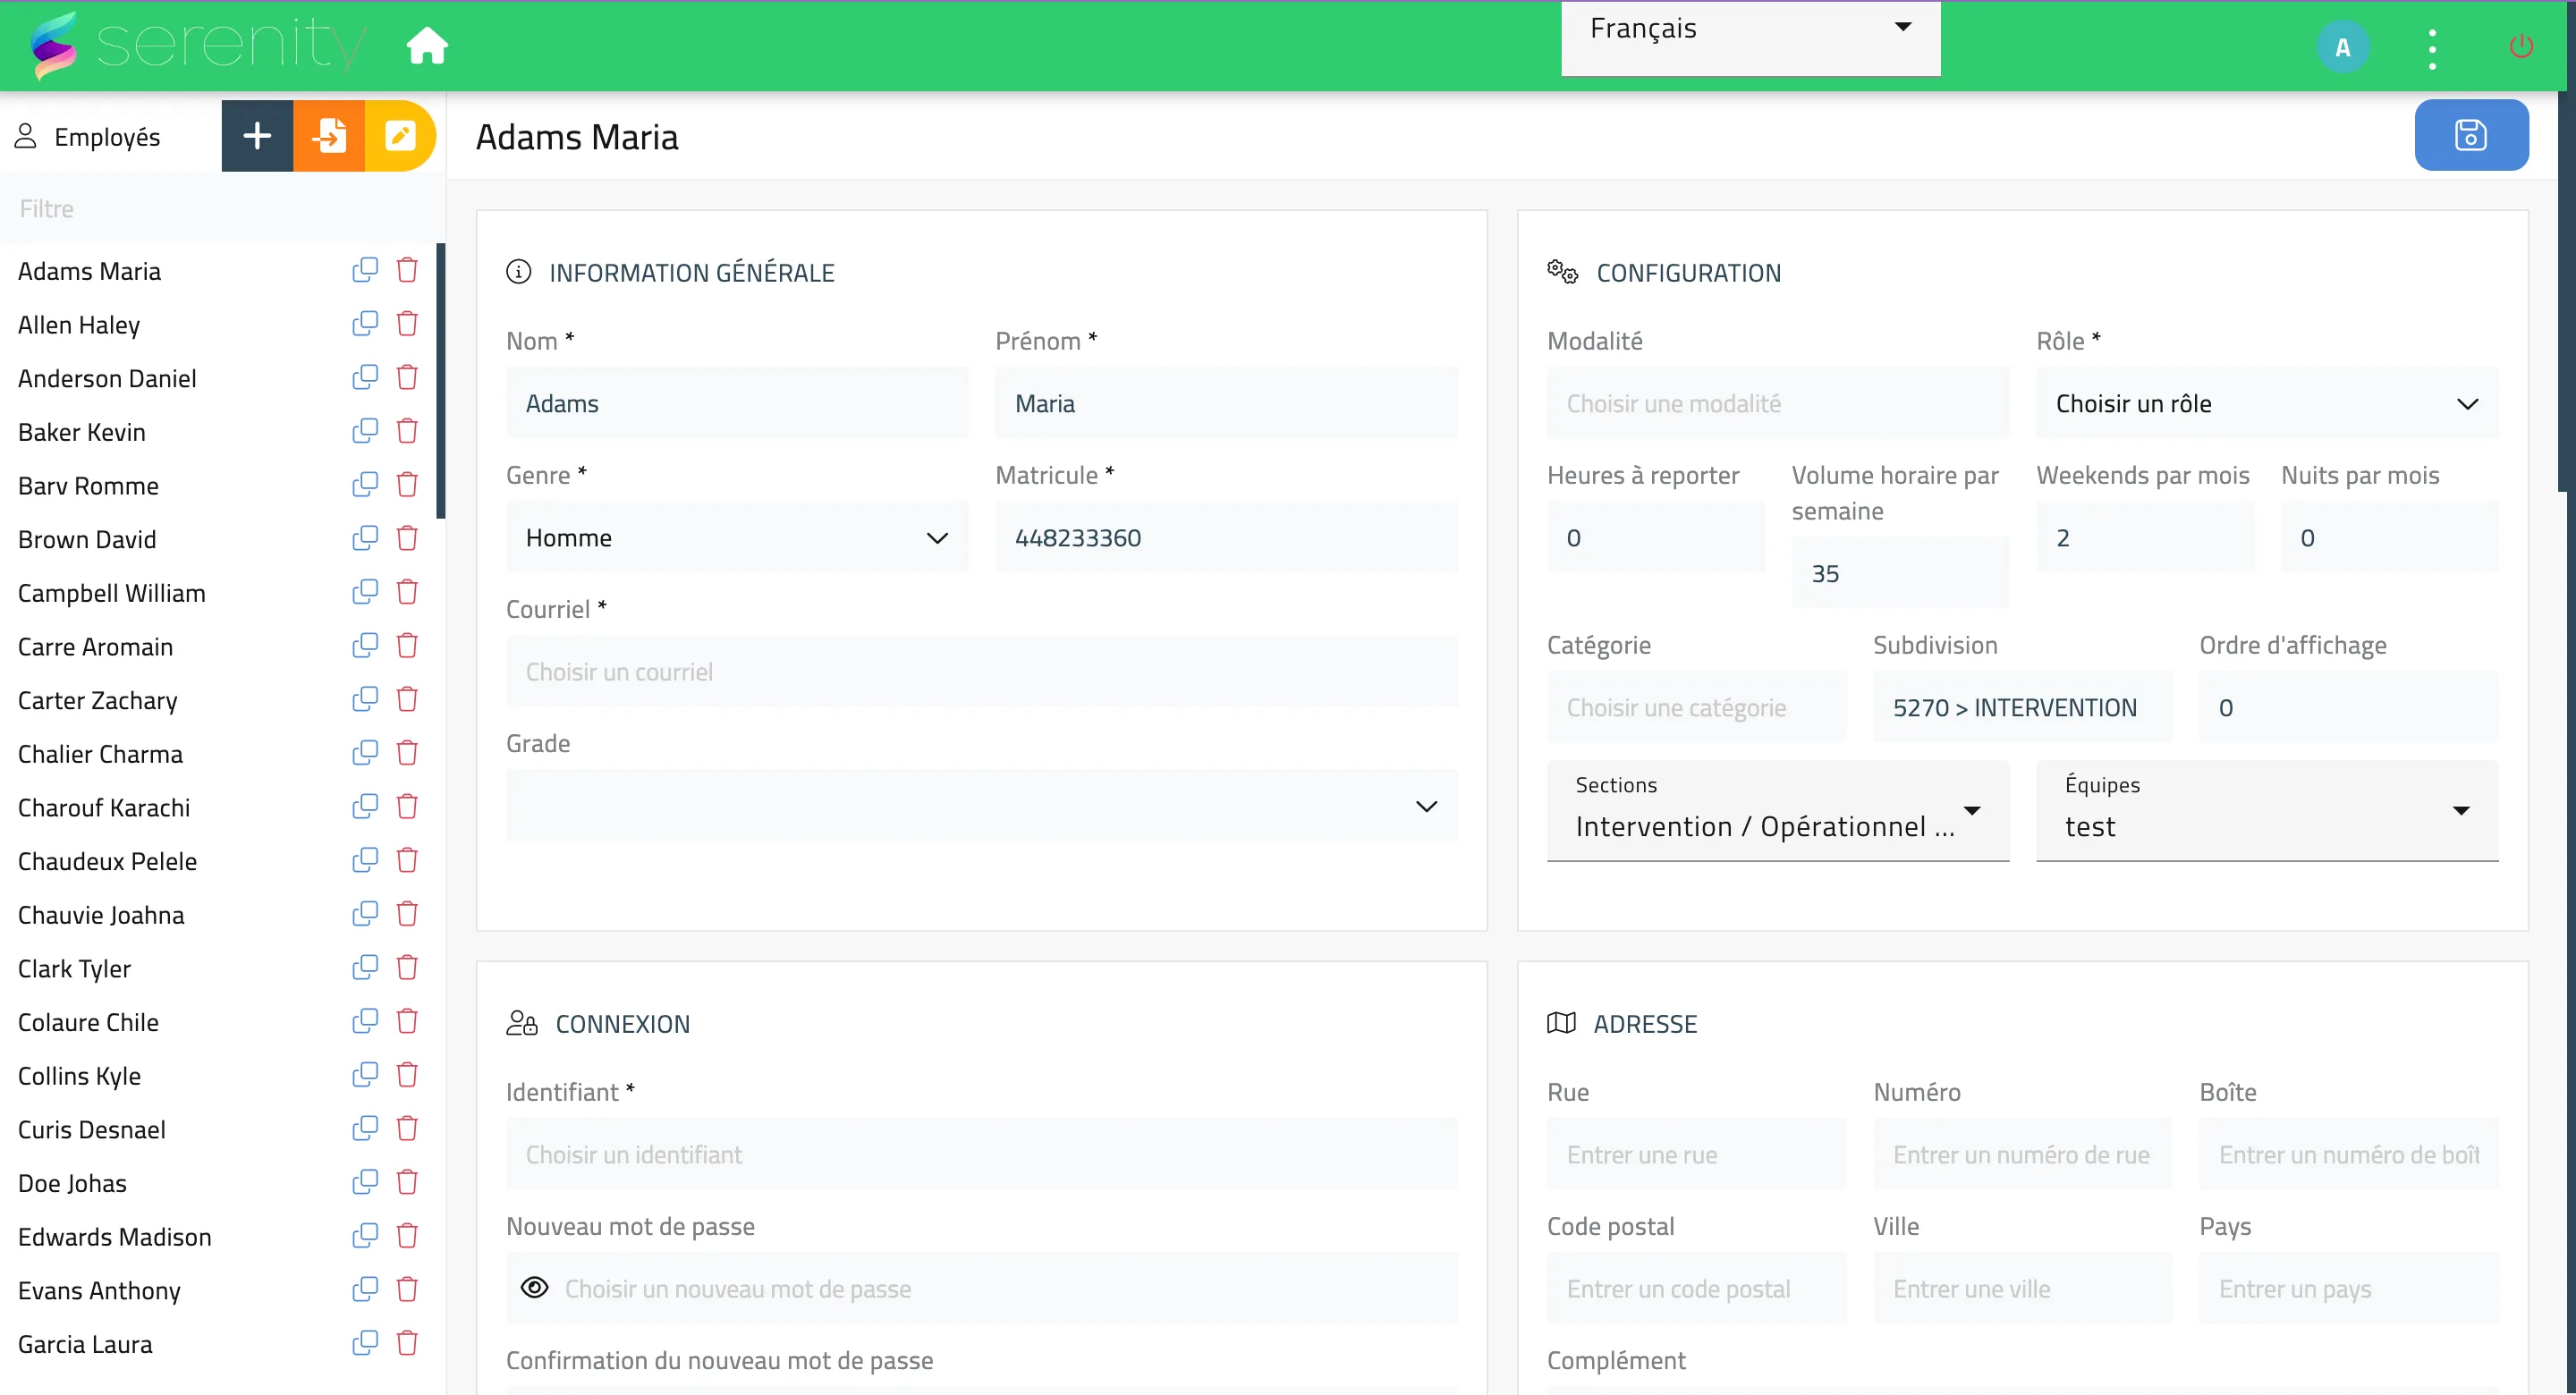
Task: Select Anderson Daniel in employee list
Action: pyautogui.click(x=107, y=378)
